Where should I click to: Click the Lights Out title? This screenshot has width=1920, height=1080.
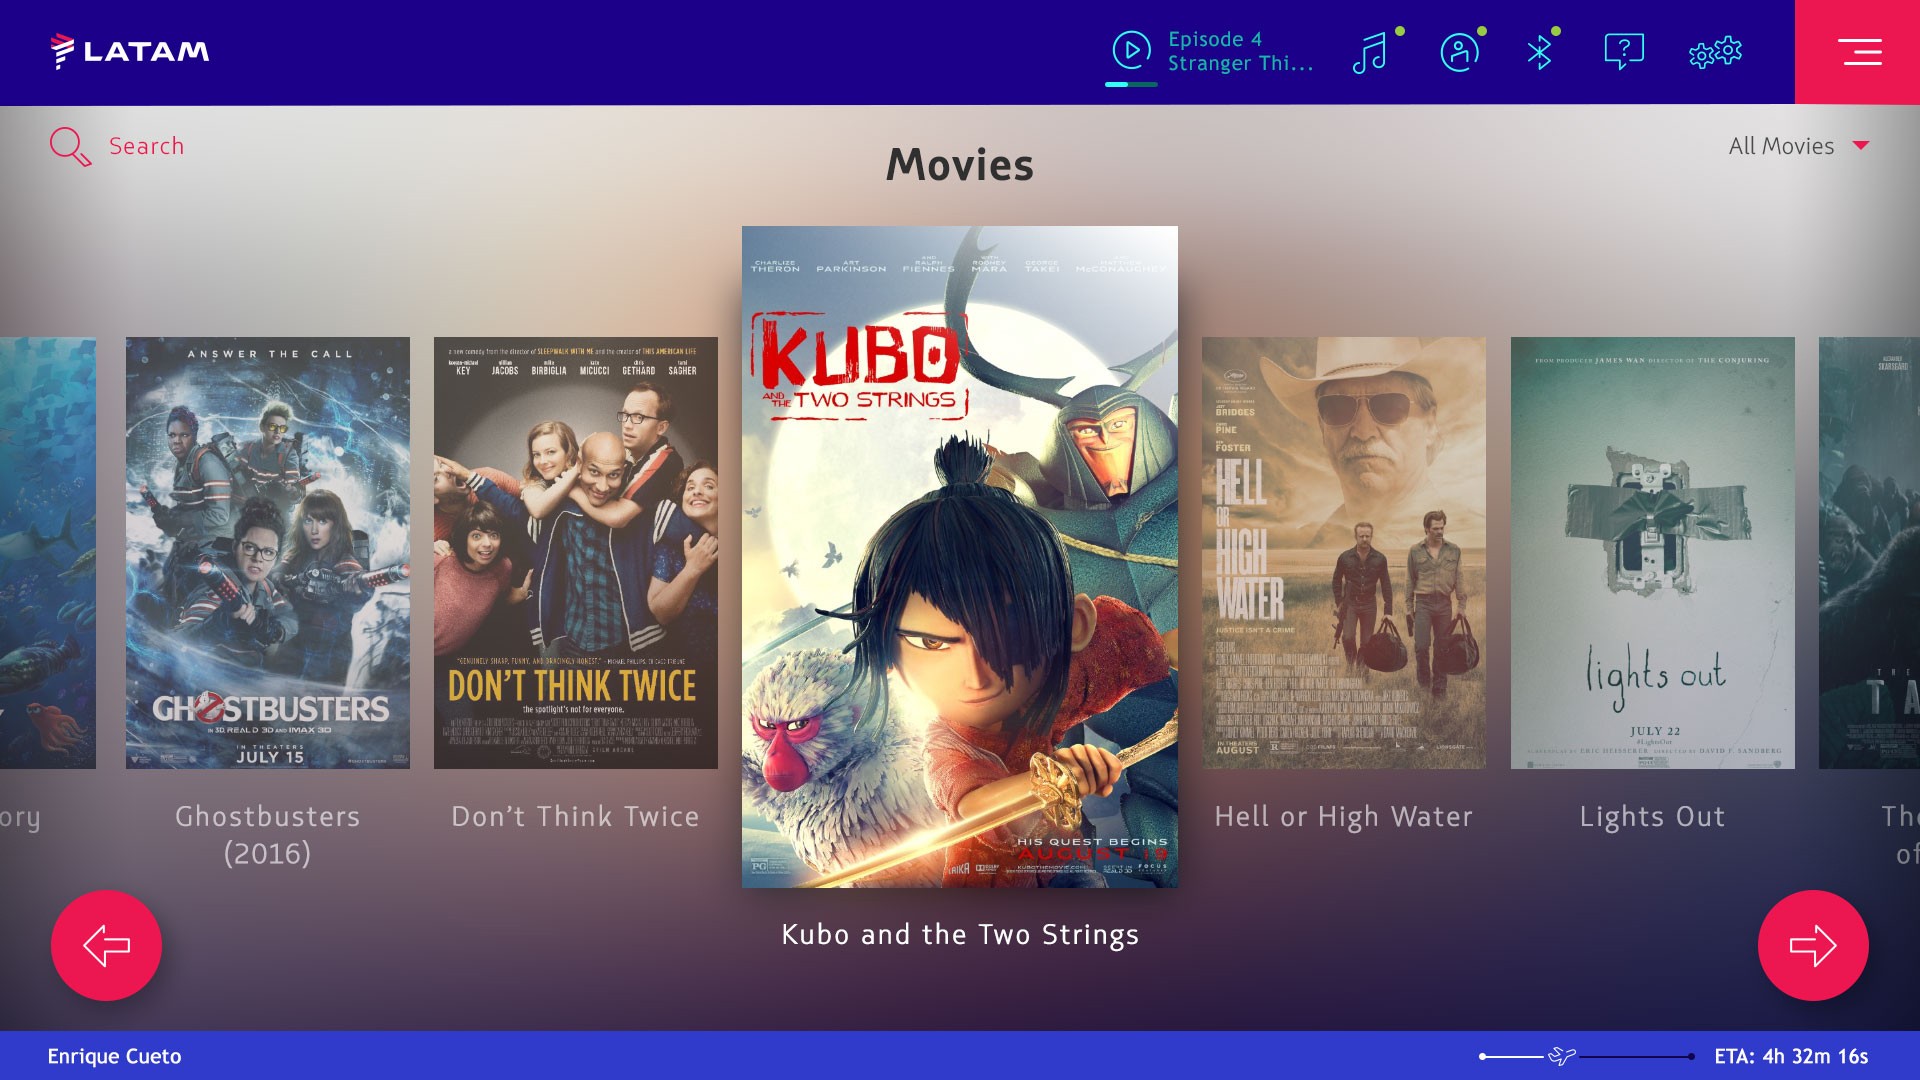coord(1652,816)
